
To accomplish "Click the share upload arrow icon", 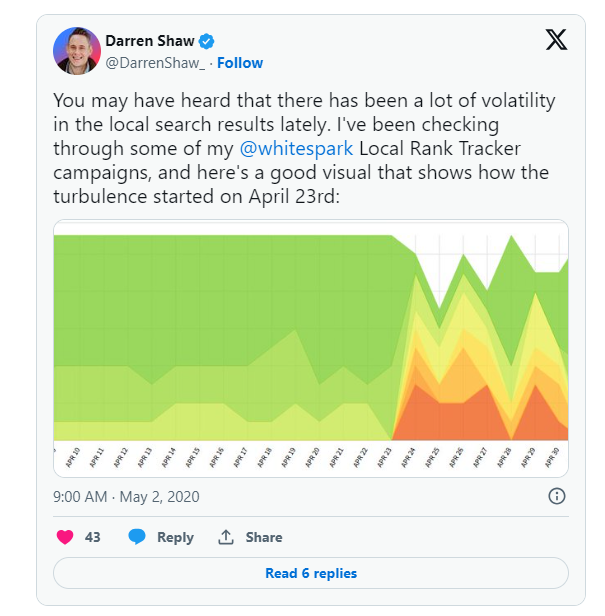I will tap(226, 537).
